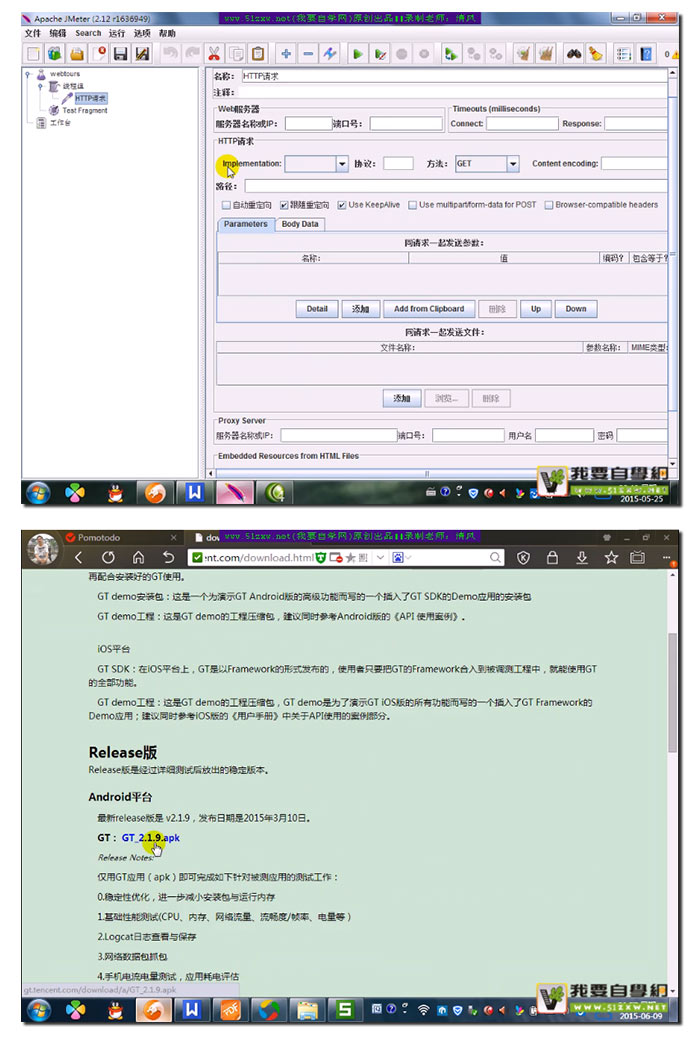Viewport: 700px width, 1044px height.
Task: Click the Toggle lightning icon in JMeter toolbar
Action: point(330,54)
